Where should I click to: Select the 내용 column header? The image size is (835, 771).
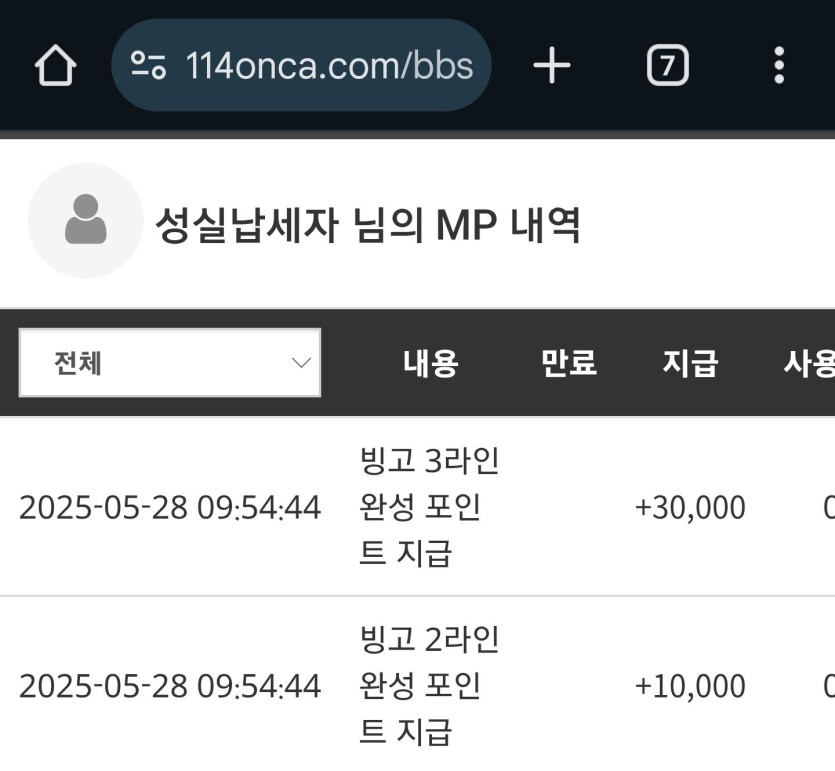coord(430,363)
